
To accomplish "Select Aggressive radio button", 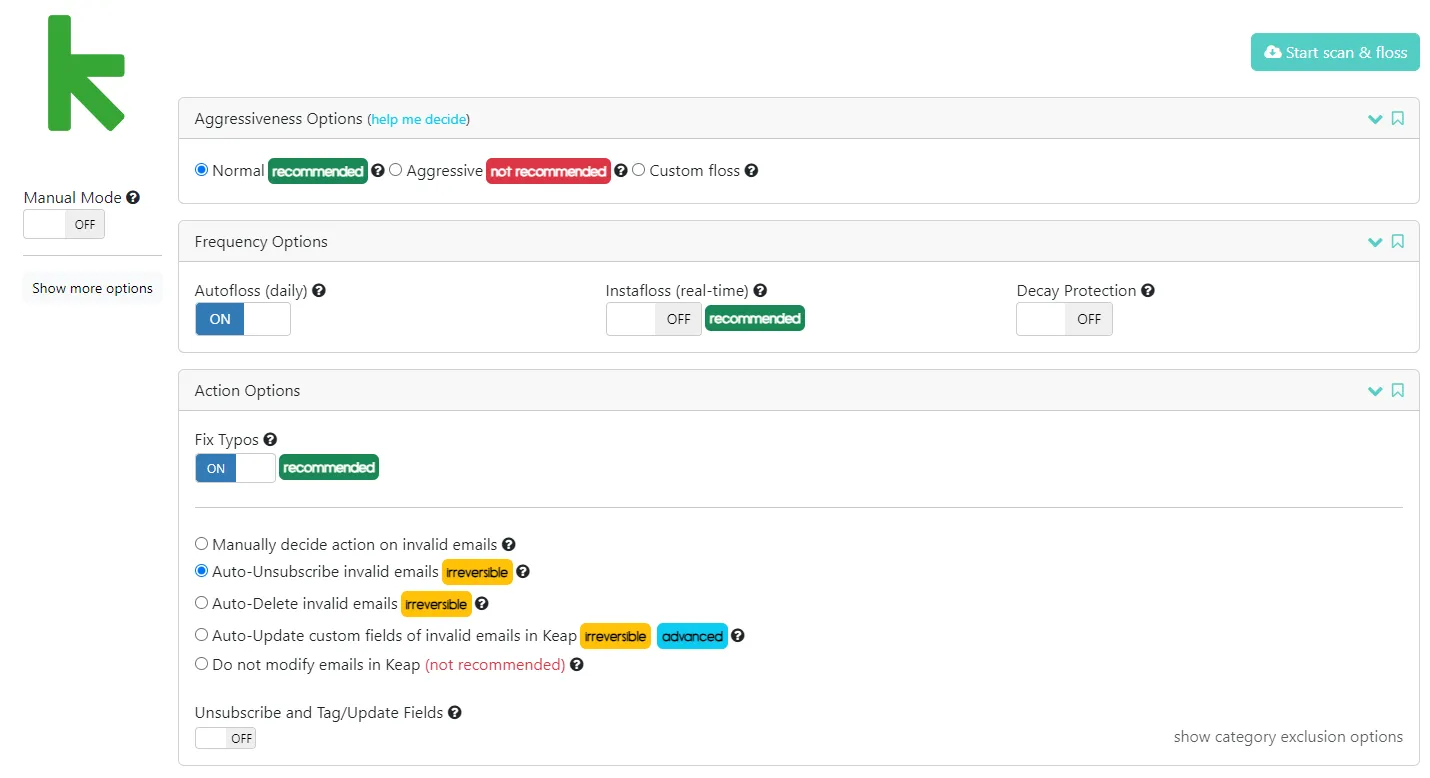I will tap(396, 170).
